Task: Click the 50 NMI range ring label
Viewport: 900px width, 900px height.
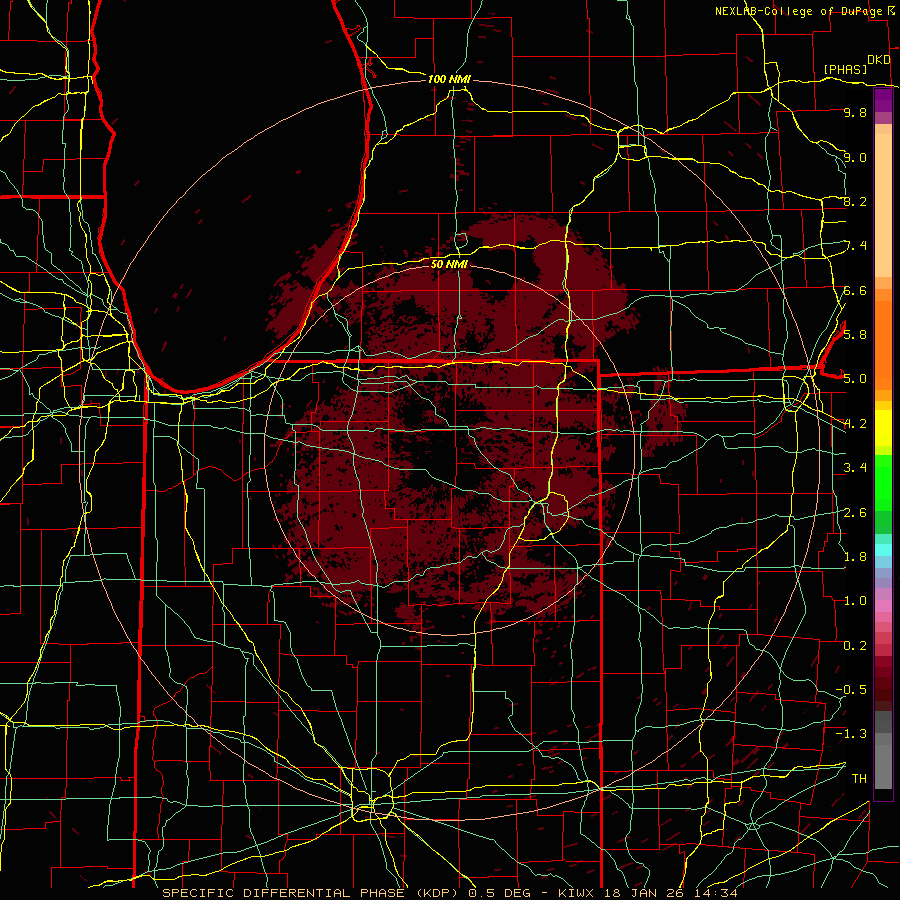Action: [449, 264]
